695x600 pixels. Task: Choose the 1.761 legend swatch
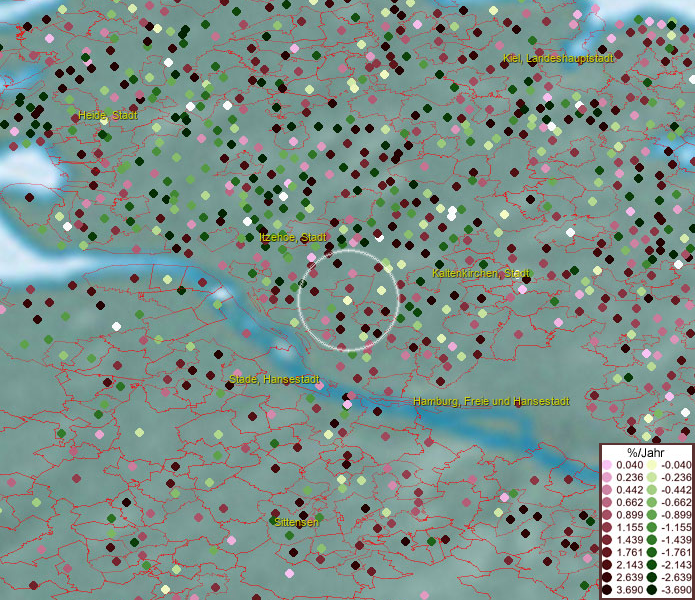click(607, 553)
